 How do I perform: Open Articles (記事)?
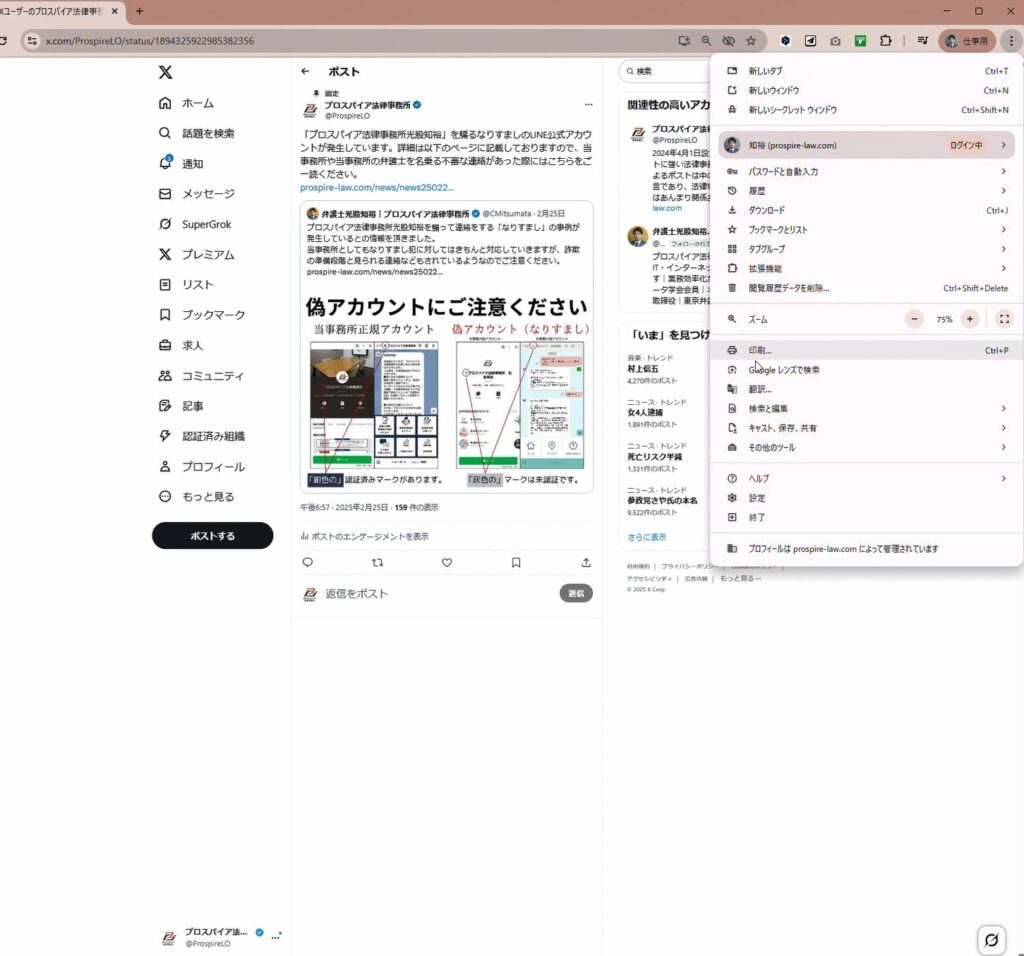tap(181, 406)
